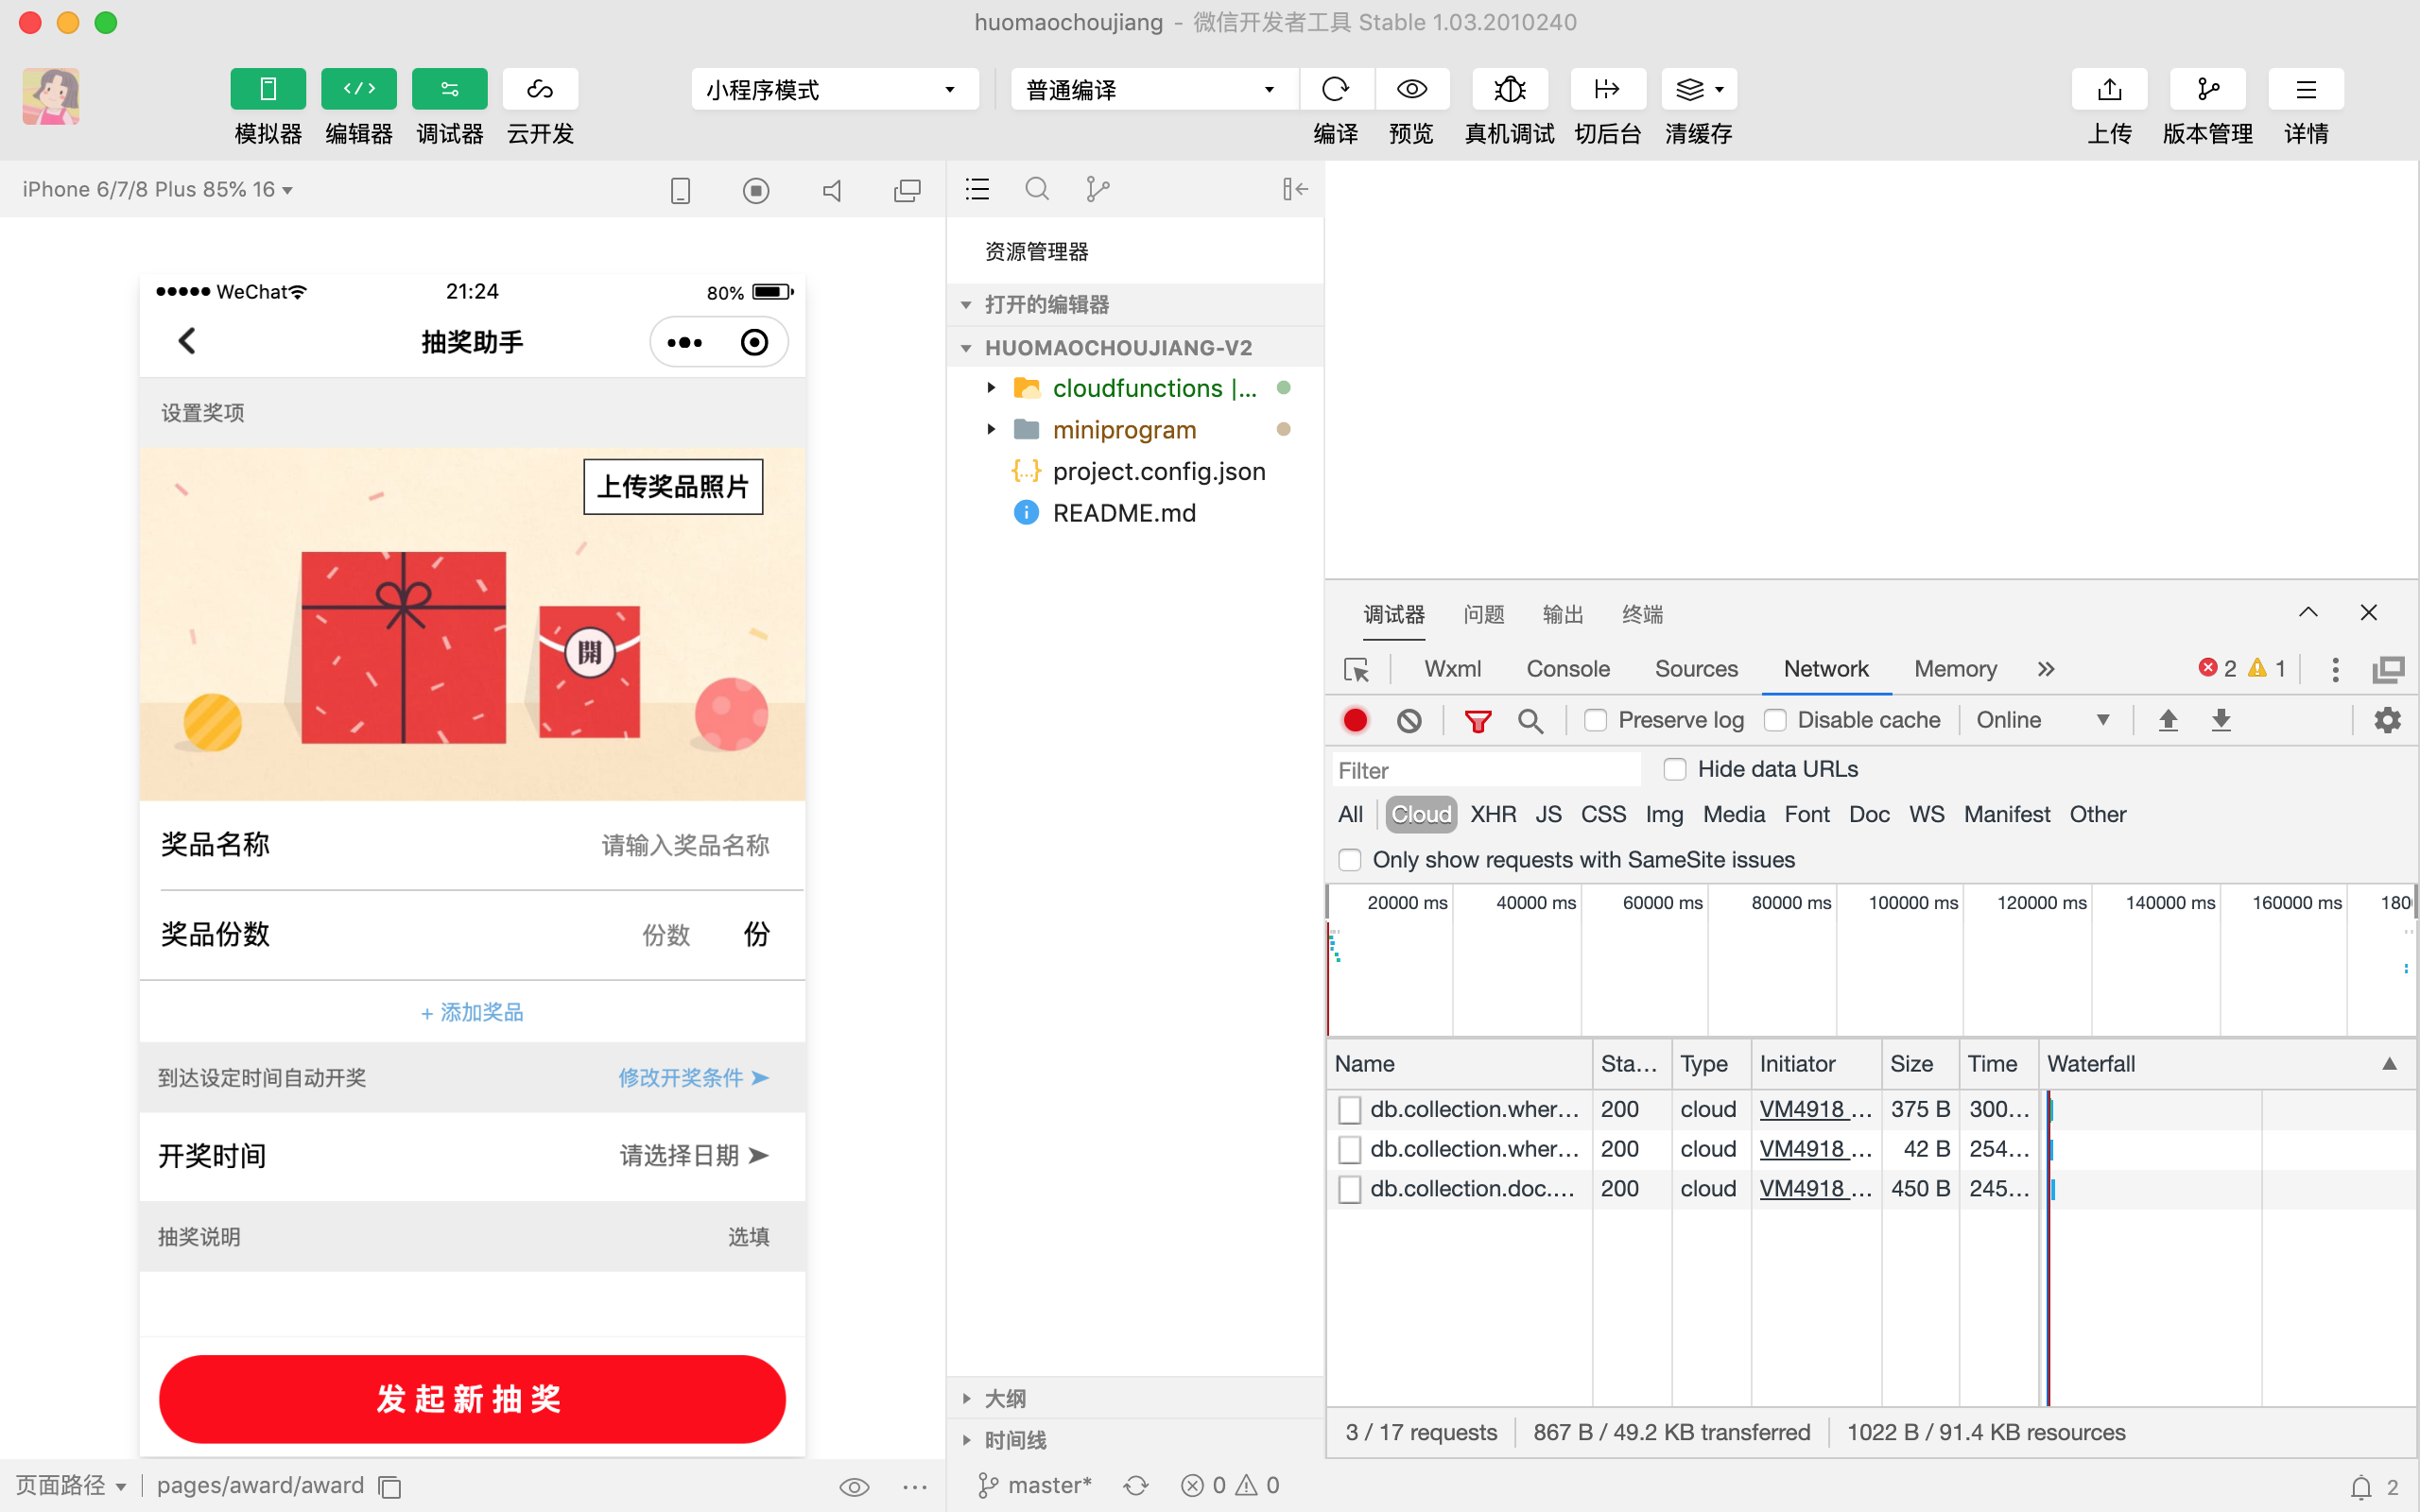
Task: Switch to the Console tab
Action: pyautogui.click(x=1567, y=669)
